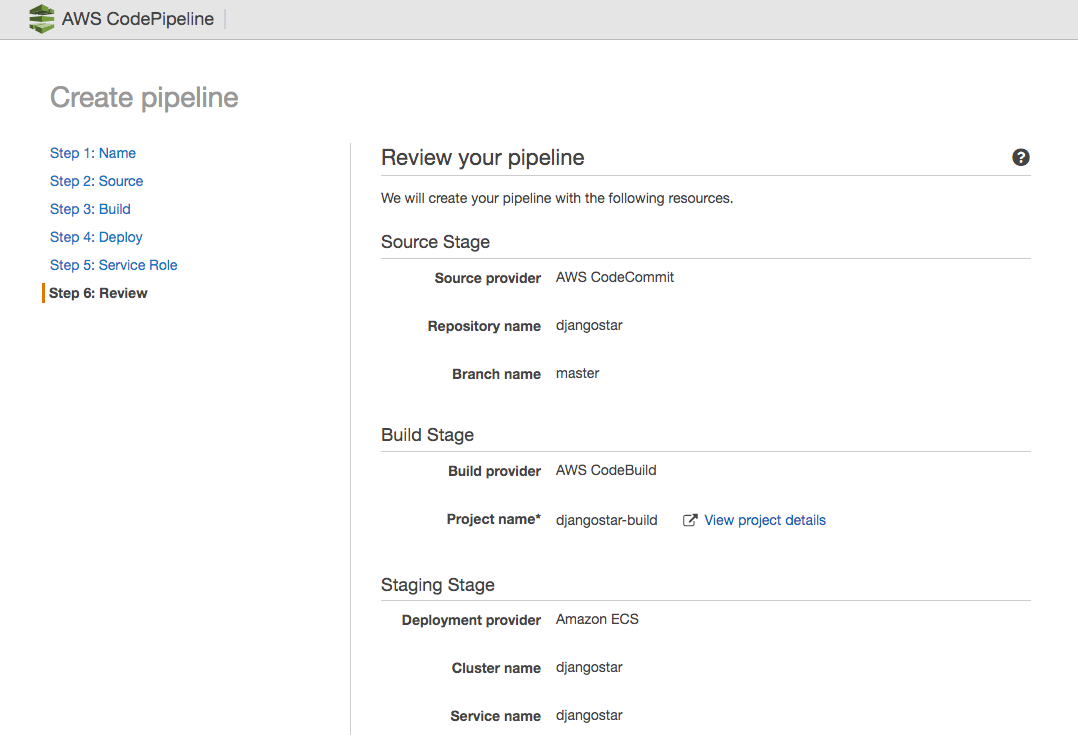Go to Step 3: Build
This screenshot has height=735, width=1078.
[90, 209]
